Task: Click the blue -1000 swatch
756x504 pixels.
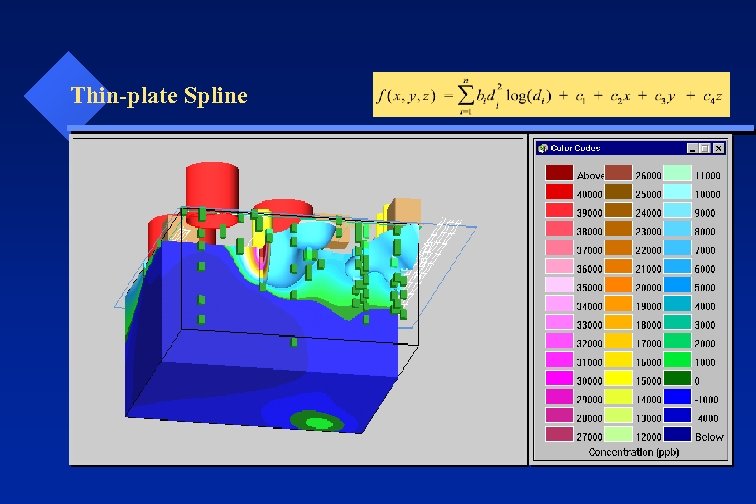Action: [677, 396]
